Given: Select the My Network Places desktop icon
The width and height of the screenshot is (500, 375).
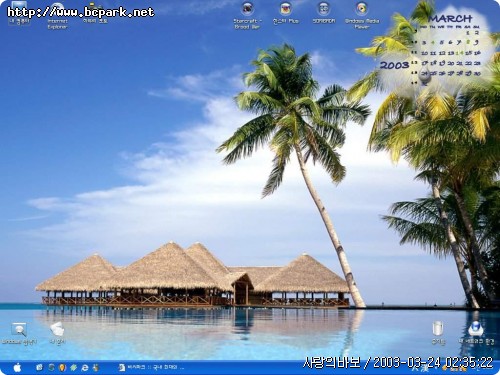Looking at the screenshot, I should tap(476, 333).
